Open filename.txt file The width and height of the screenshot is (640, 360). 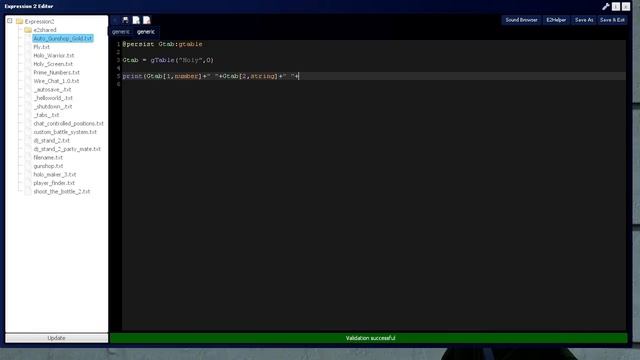click(x=48, y=158)
